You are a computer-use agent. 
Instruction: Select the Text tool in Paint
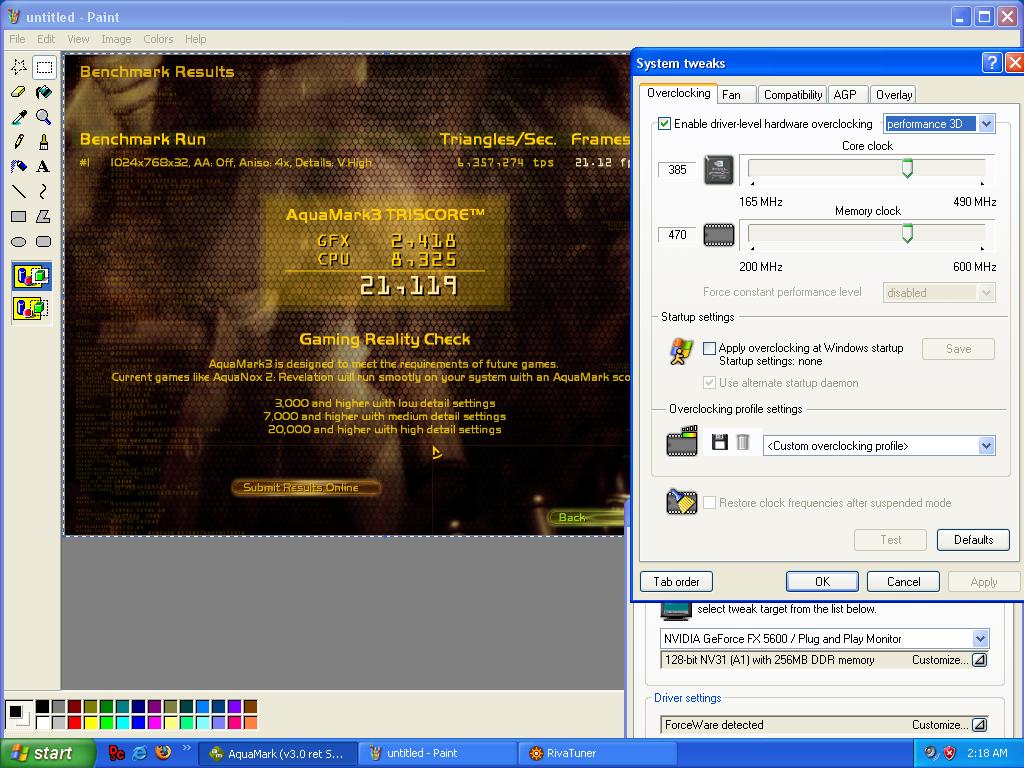[44, 166]
